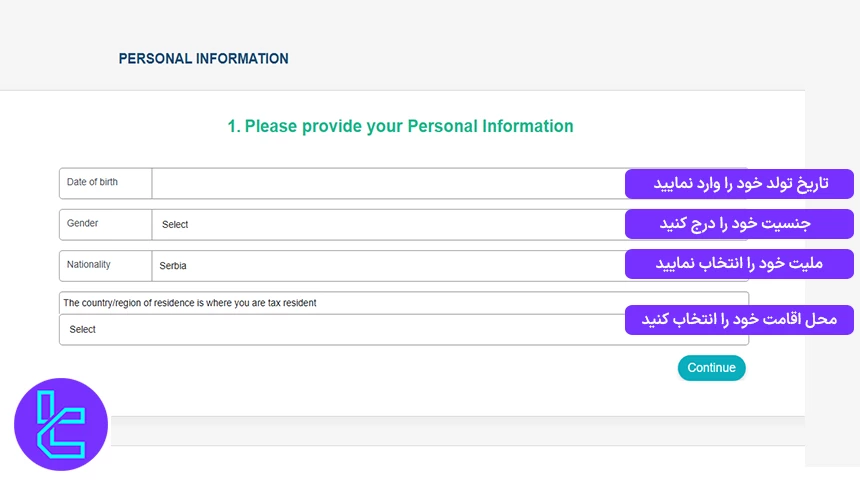Open the country of residence Select dropdown

point(340,330)
